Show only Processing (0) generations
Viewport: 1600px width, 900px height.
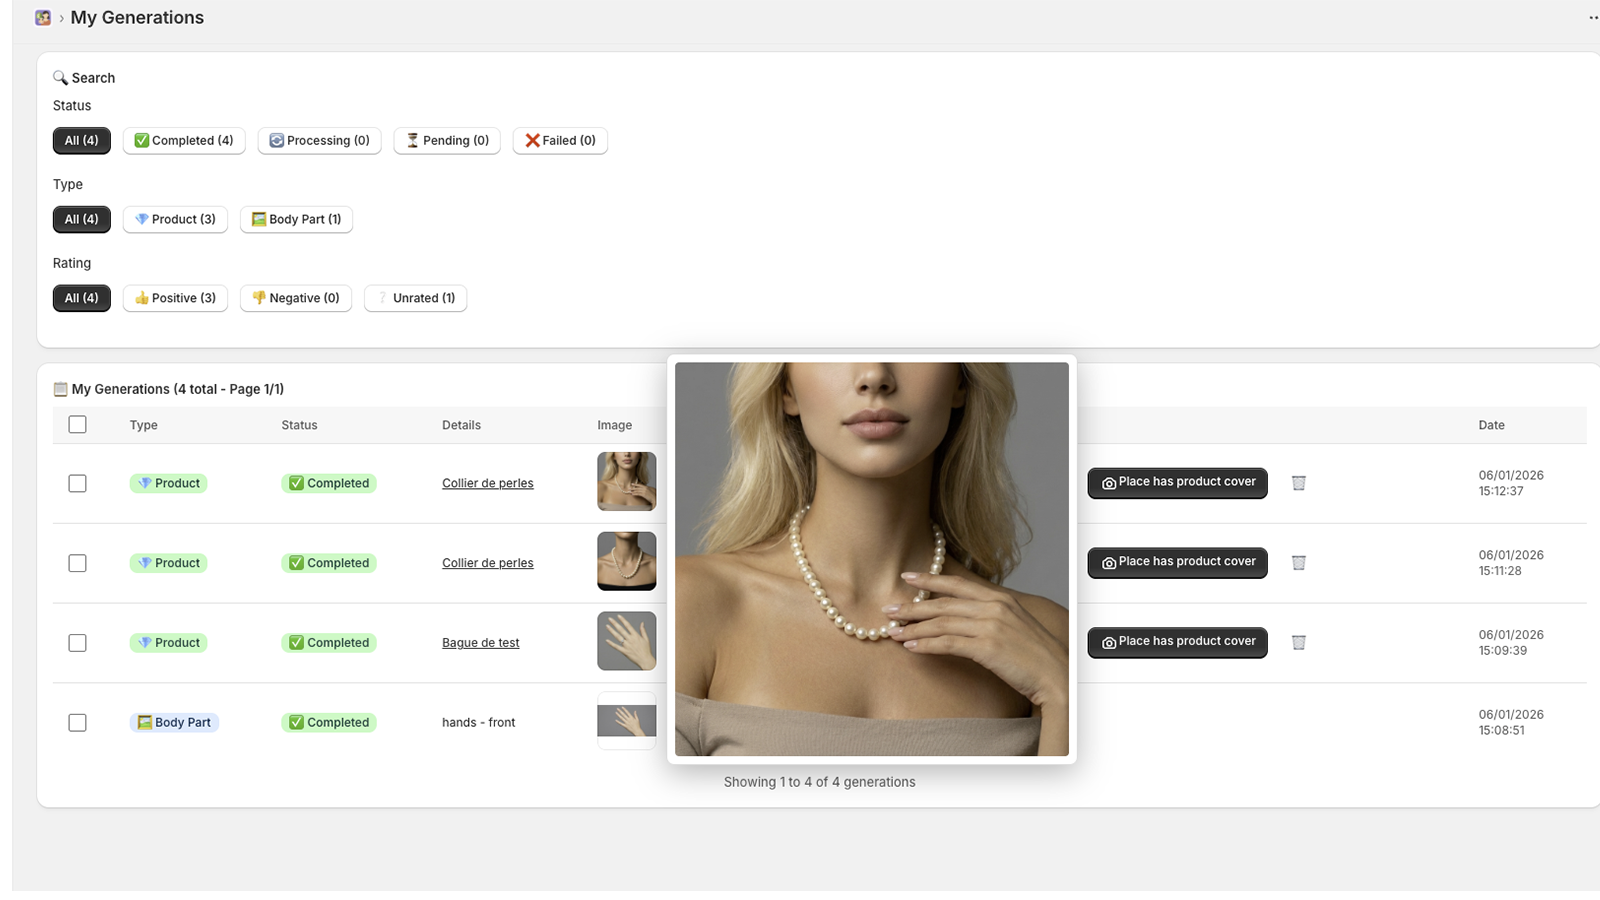point(319,141)
